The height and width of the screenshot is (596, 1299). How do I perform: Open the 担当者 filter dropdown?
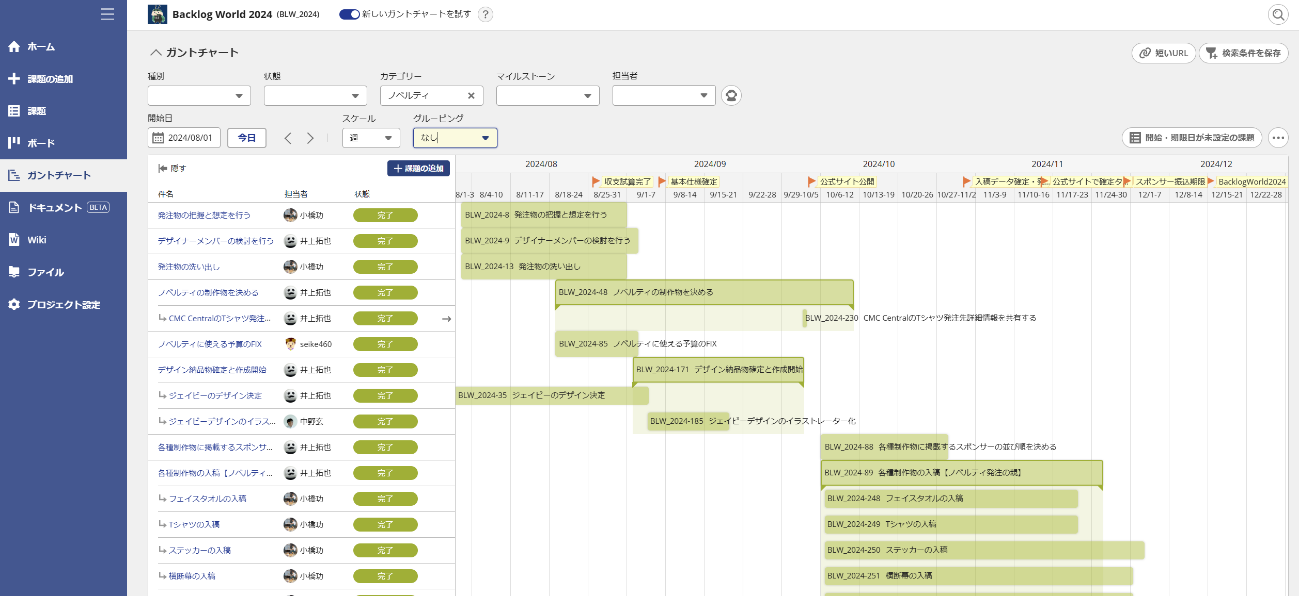(x=664, y=96)
